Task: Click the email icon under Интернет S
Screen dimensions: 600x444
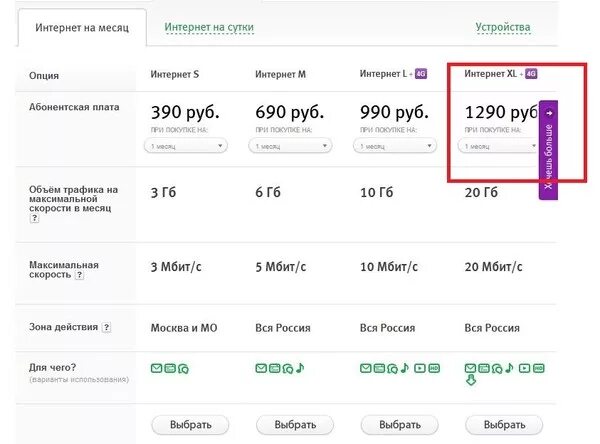Action: pos(156,368)
